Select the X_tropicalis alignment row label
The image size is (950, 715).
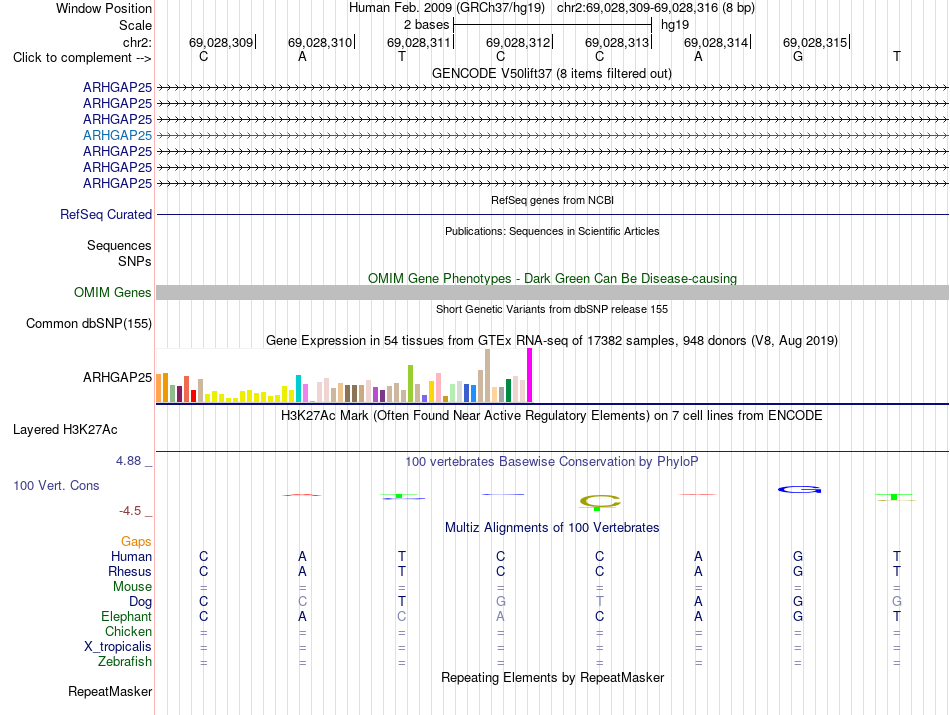click(118, 647)
